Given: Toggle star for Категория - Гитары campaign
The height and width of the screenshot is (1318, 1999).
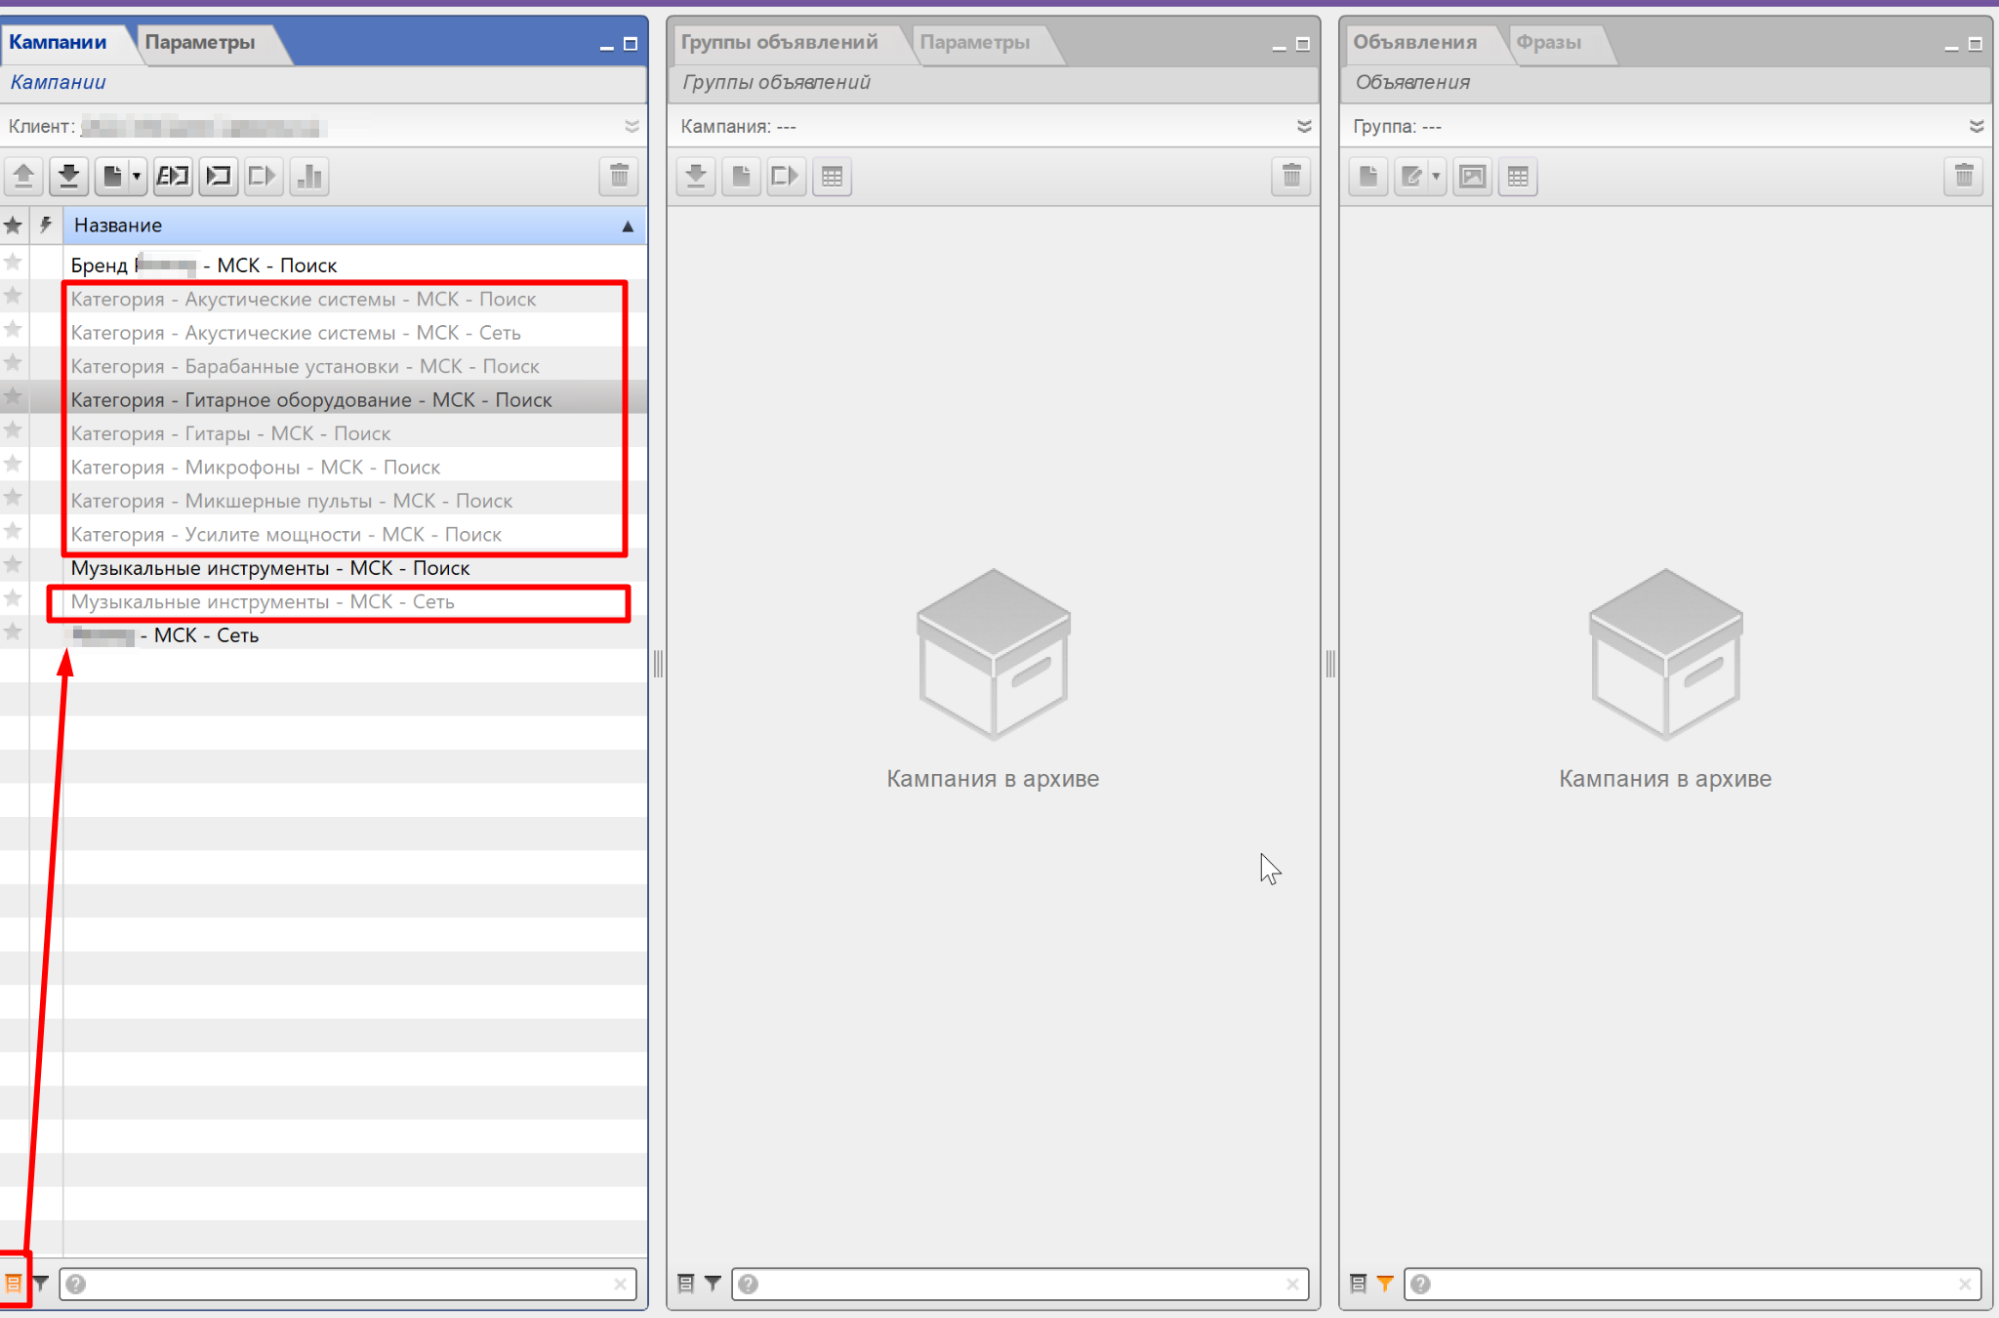Looking at the screenshot, I should [13, 431].
